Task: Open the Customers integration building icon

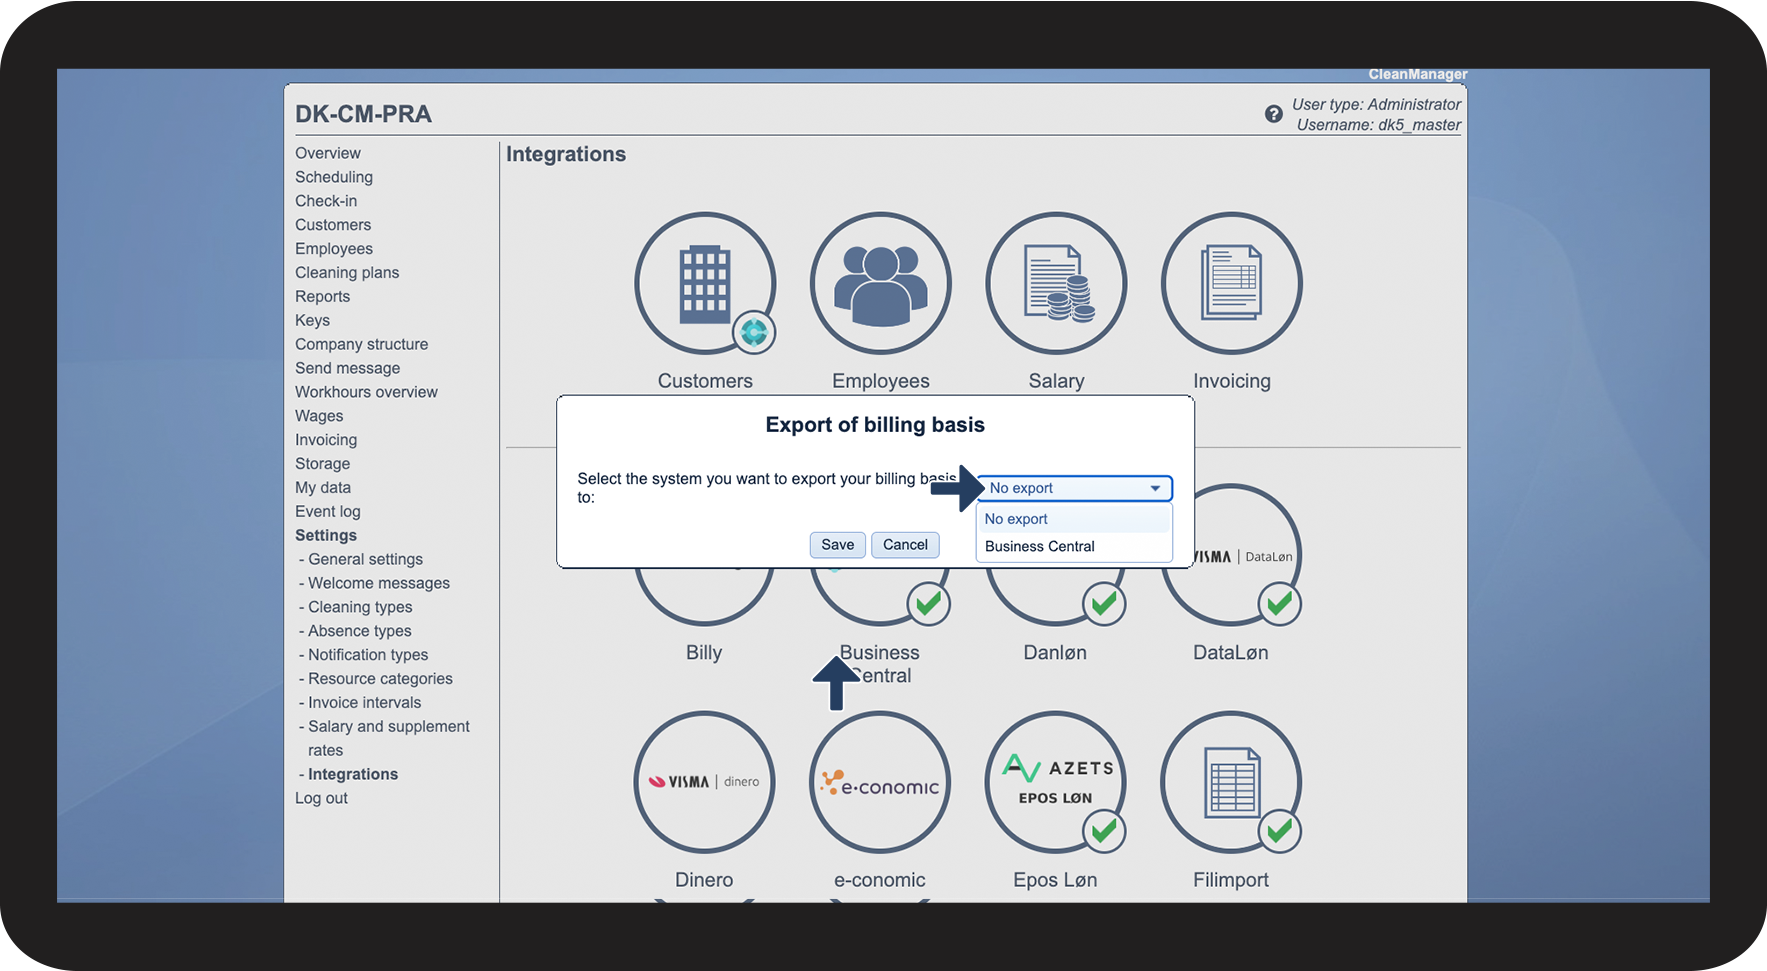Action: click(x=705, y=283)
